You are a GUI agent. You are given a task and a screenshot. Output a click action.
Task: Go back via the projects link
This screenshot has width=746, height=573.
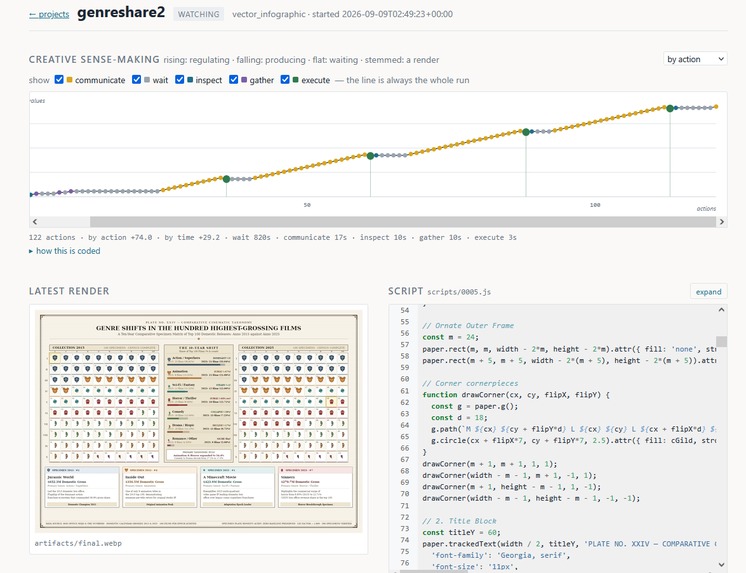click(x=49, y=14)
